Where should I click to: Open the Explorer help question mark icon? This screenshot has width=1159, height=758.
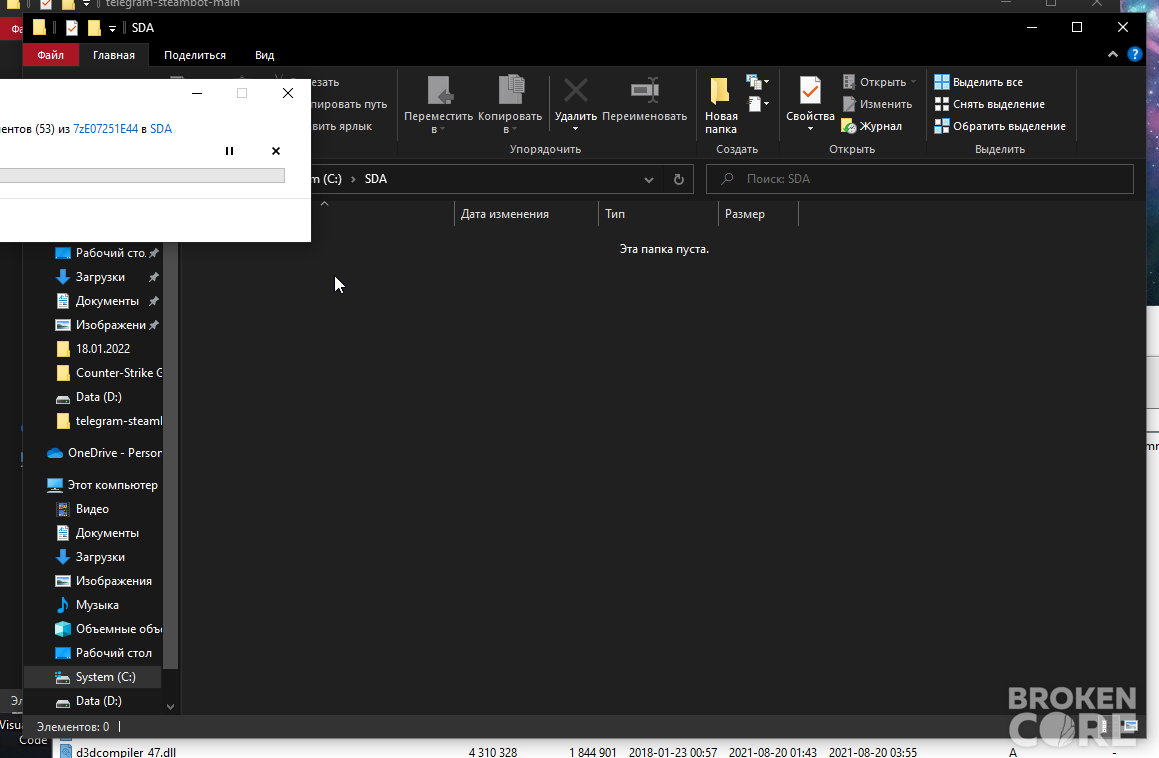click(x=1135, y=54)
